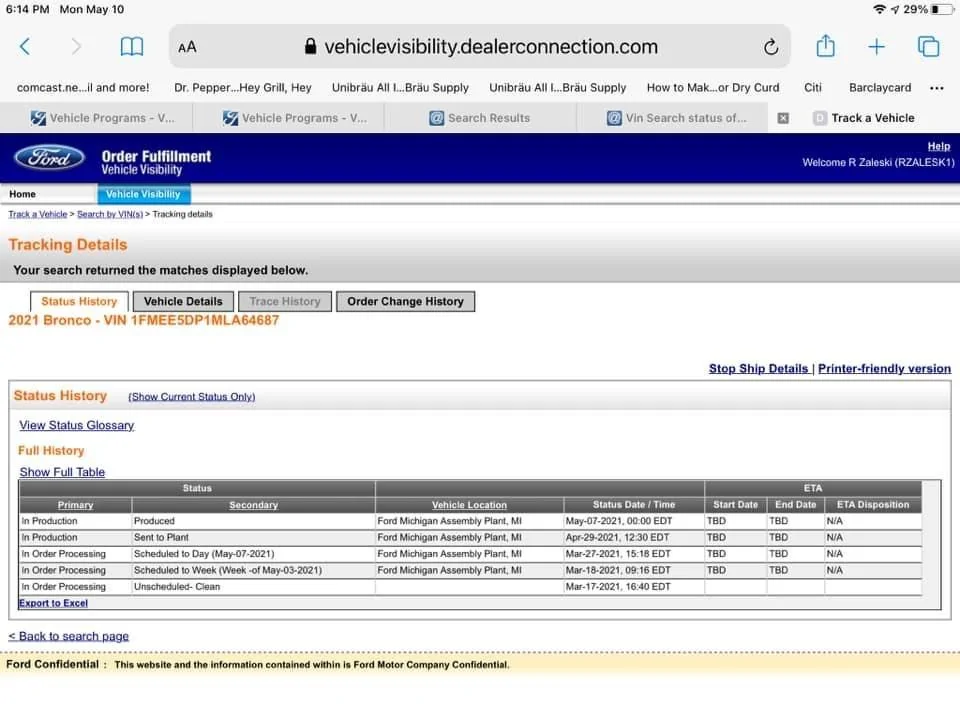Click the Track a Vehicle breadcrumb link
960x720 pixels.
(37, 214)
